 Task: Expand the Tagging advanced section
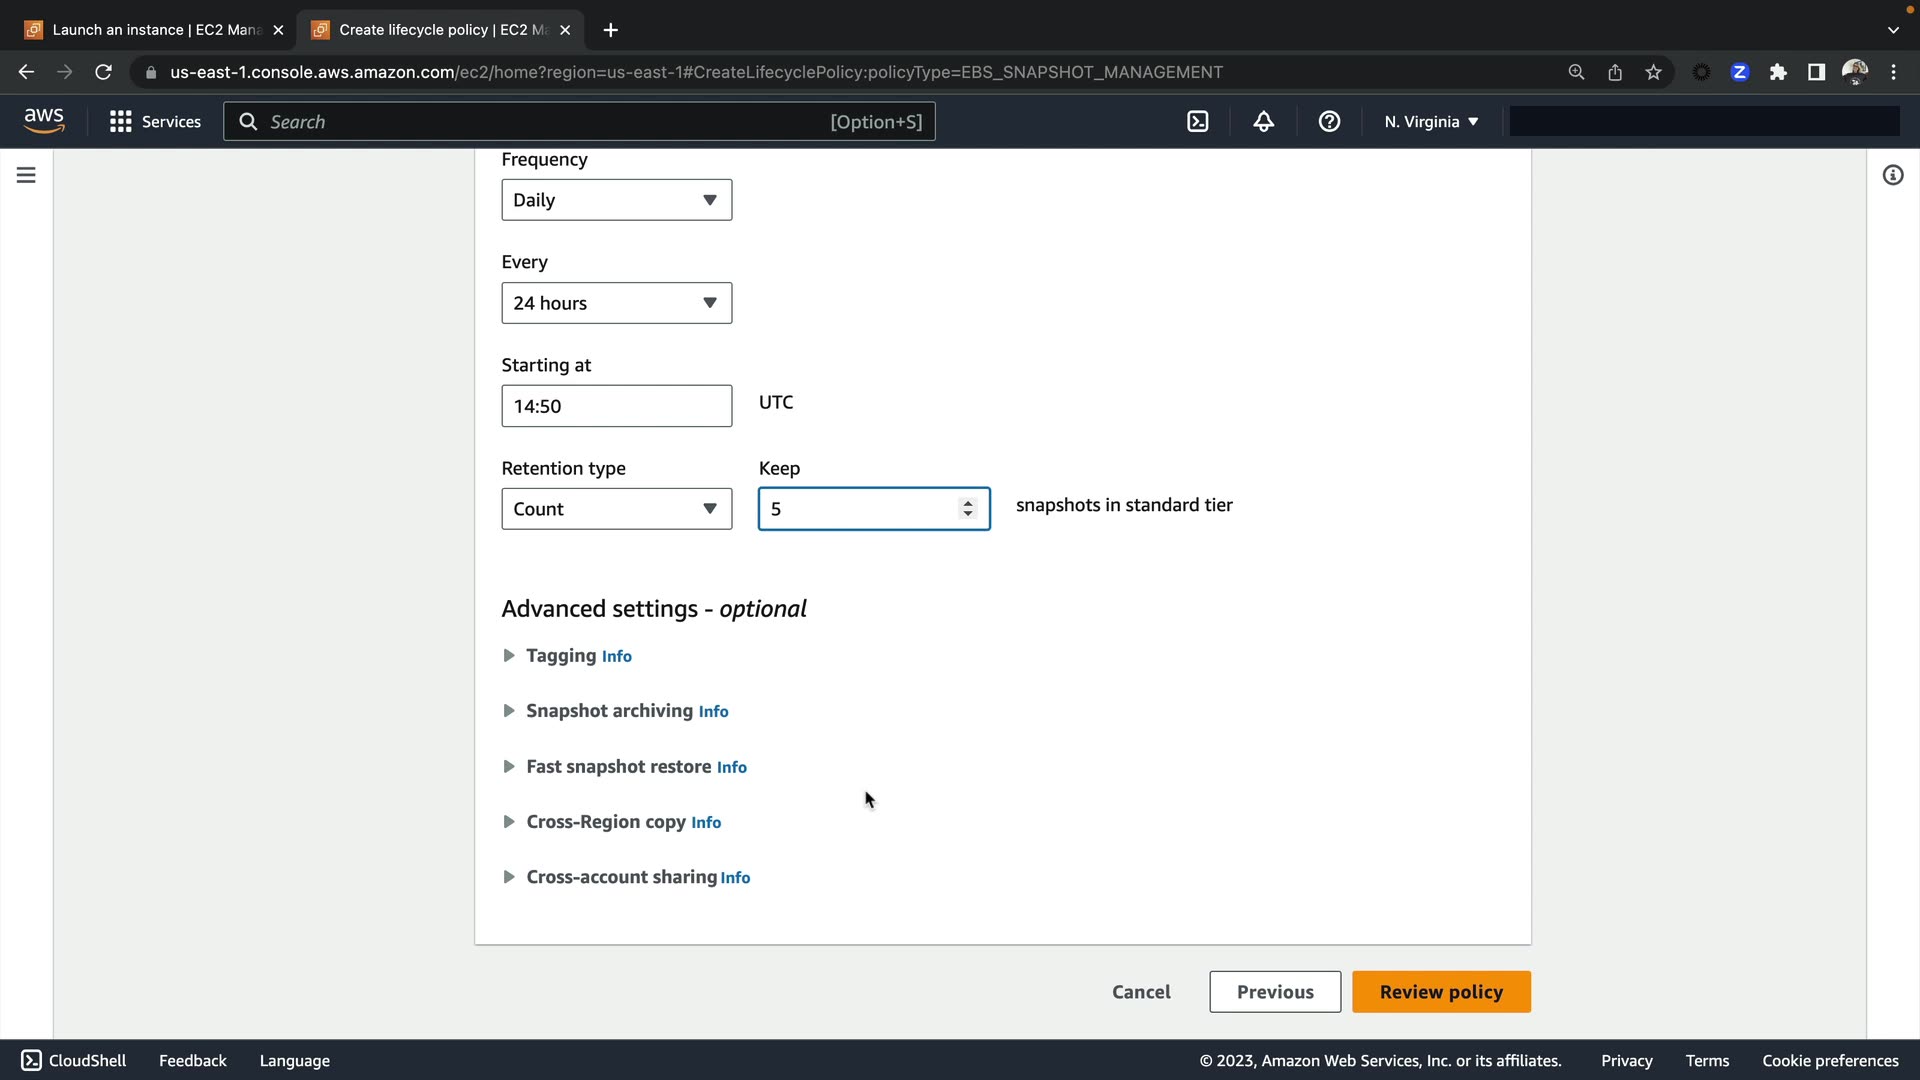560,656
